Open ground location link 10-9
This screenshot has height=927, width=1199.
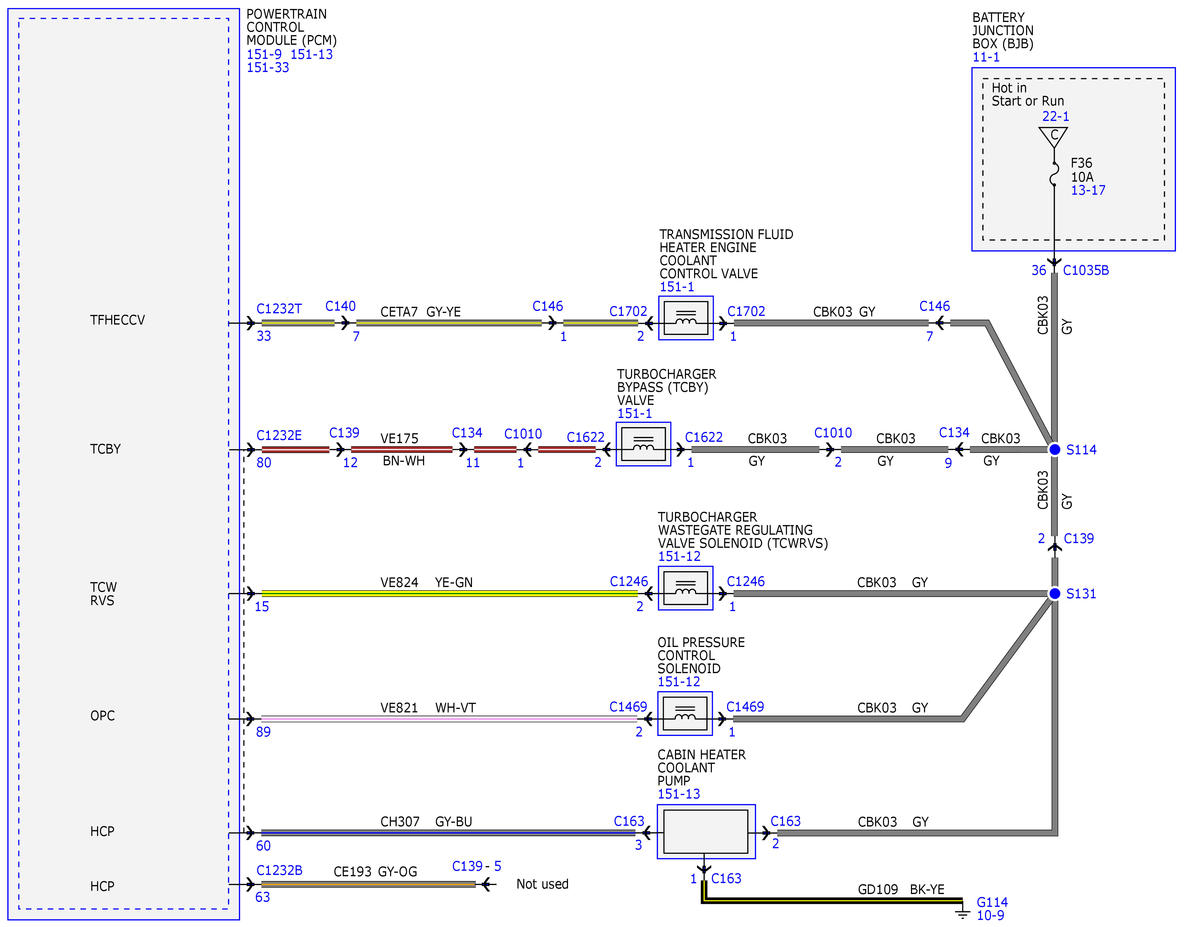click(990, 916)
